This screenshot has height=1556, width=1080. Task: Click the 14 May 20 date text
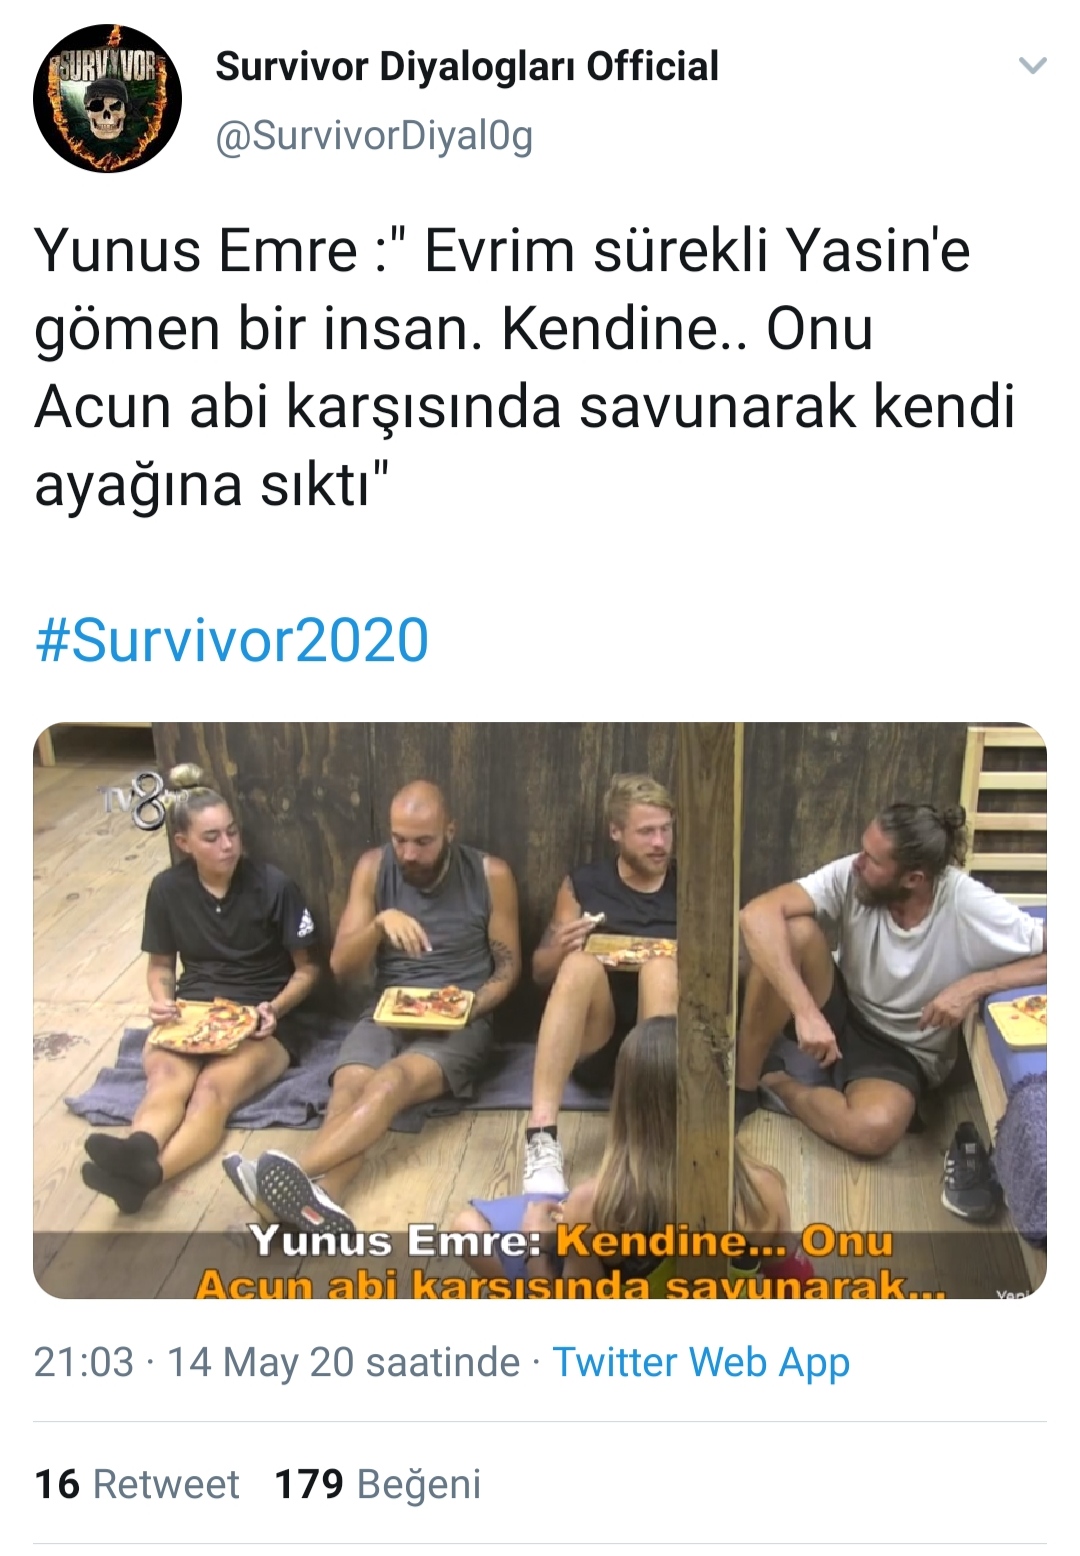click(x=343, y=1362)
